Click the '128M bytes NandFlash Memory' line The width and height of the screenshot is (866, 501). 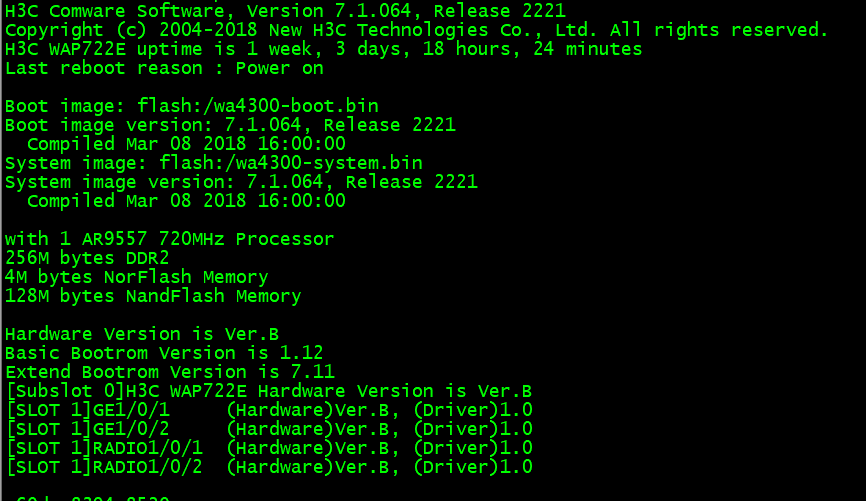[x=153, y=296]
